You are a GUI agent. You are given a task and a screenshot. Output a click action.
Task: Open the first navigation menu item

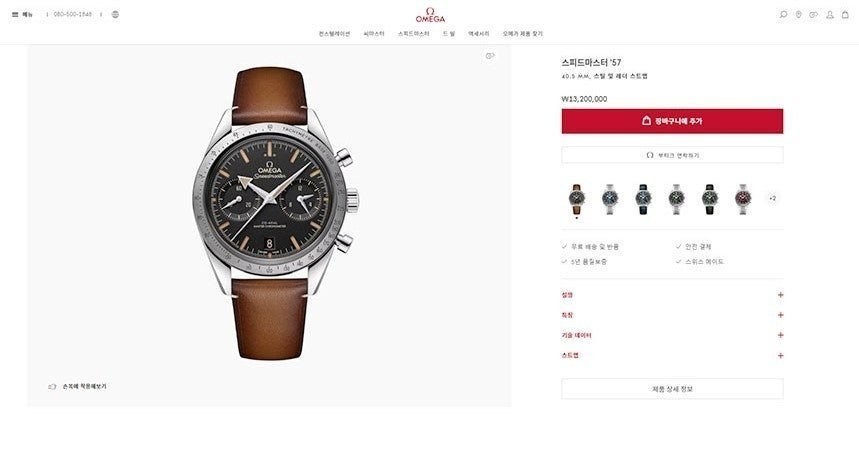point(334,34)
